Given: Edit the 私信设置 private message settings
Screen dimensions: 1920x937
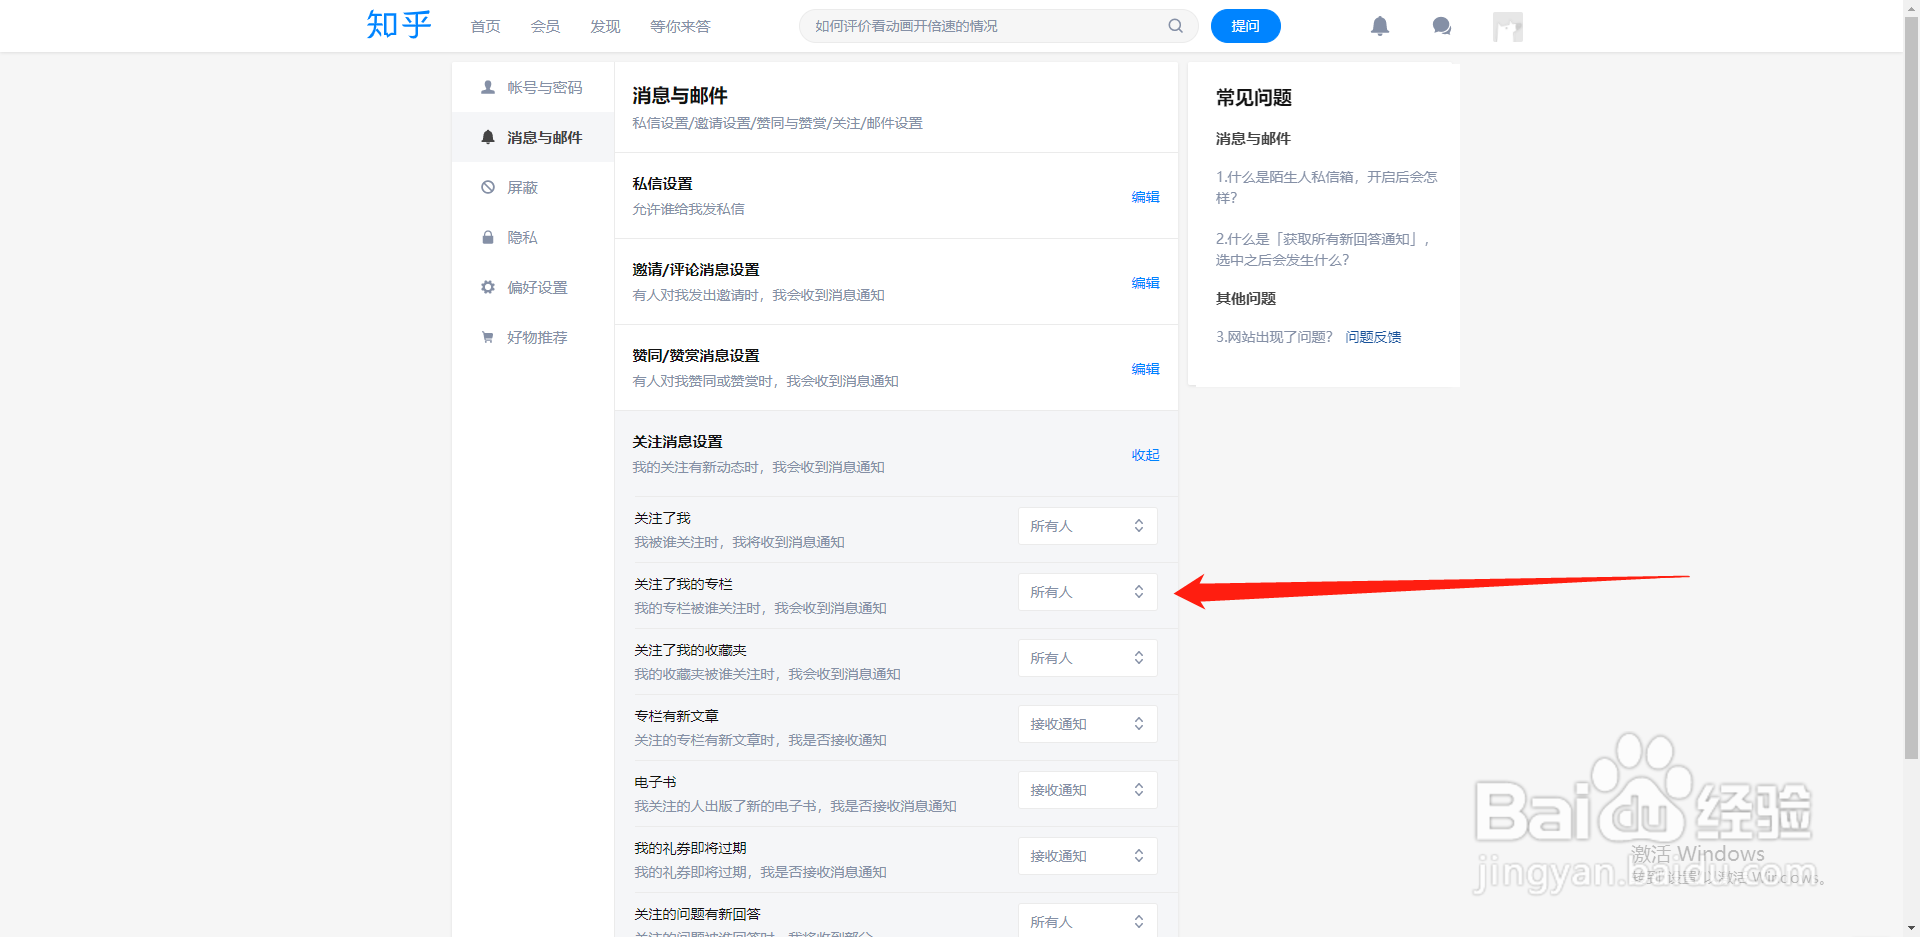Looking at the screenshot, I should 1146,197.
